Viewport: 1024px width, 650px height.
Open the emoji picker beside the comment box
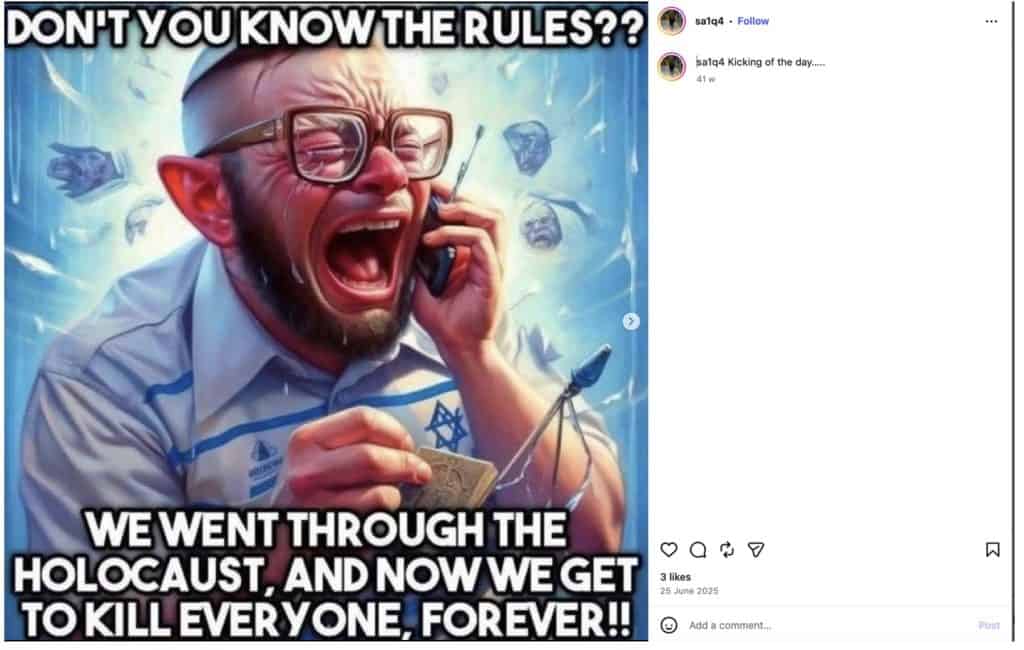(669, 625)
